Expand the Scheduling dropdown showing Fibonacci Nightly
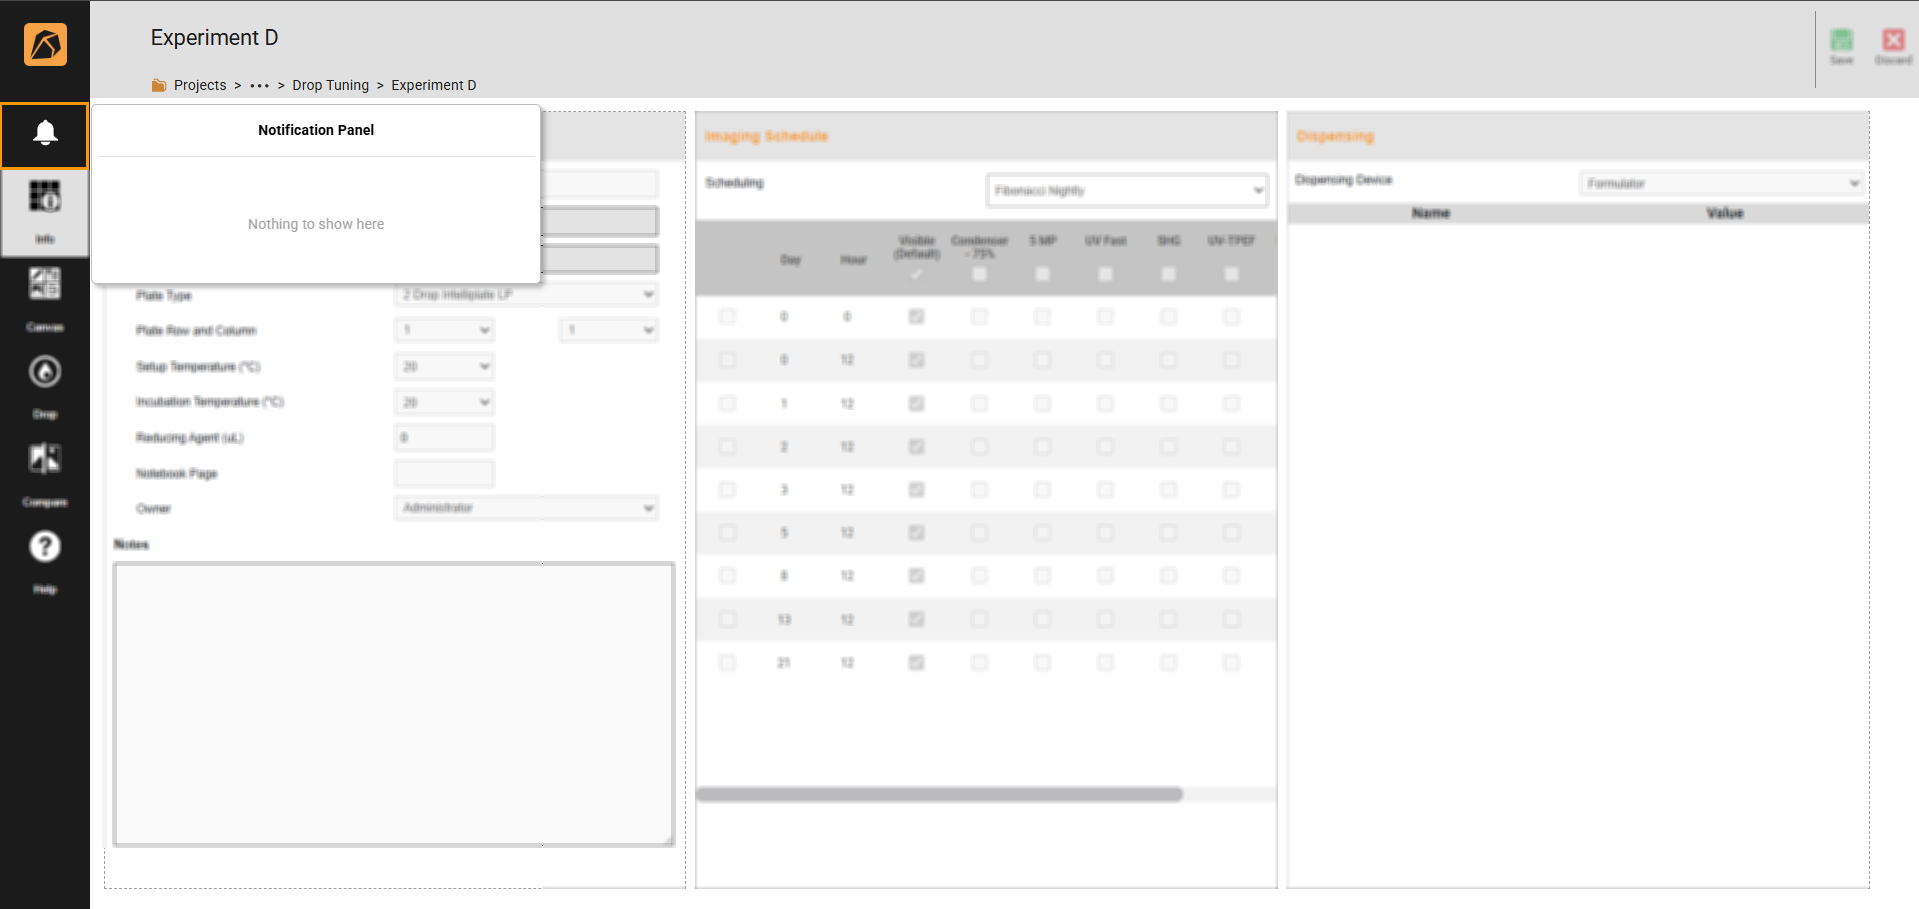The width and height of the screenshot is (1919, 909). (1127, 190)
